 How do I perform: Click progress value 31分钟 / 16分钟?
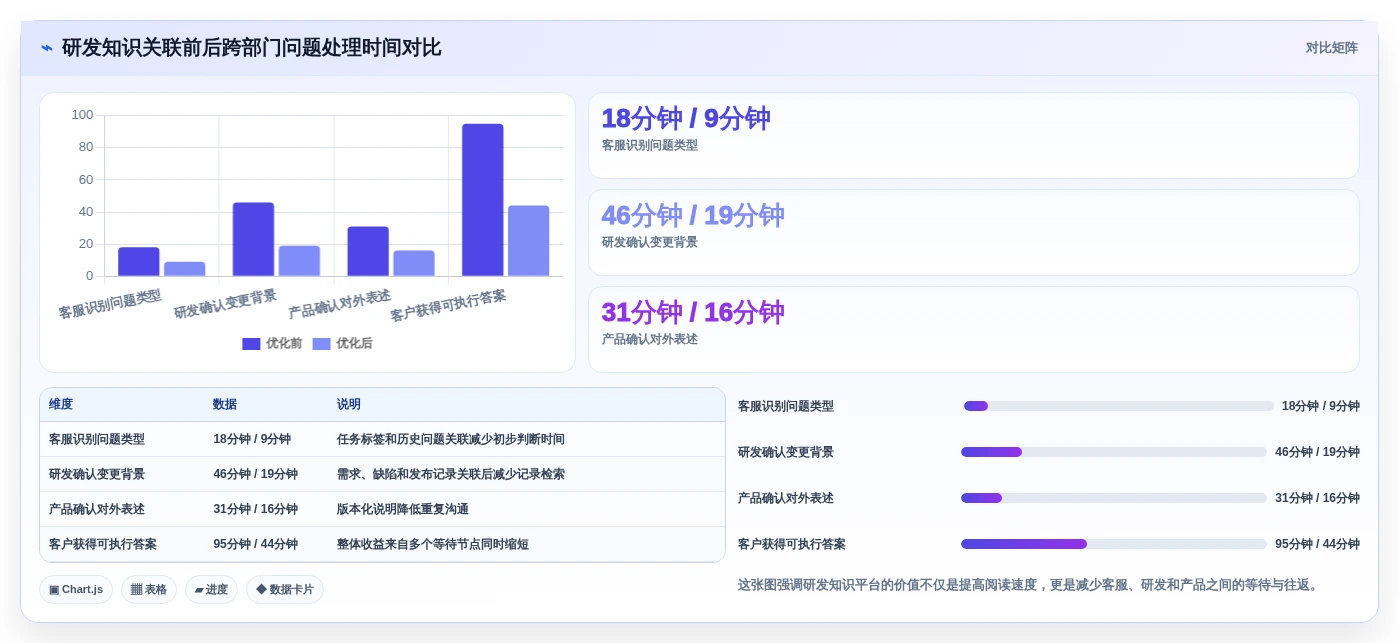1317,498
